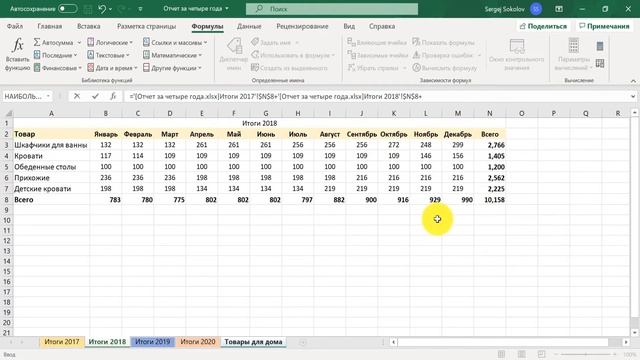Switch to Page Layout view icon

click(521, 354)
